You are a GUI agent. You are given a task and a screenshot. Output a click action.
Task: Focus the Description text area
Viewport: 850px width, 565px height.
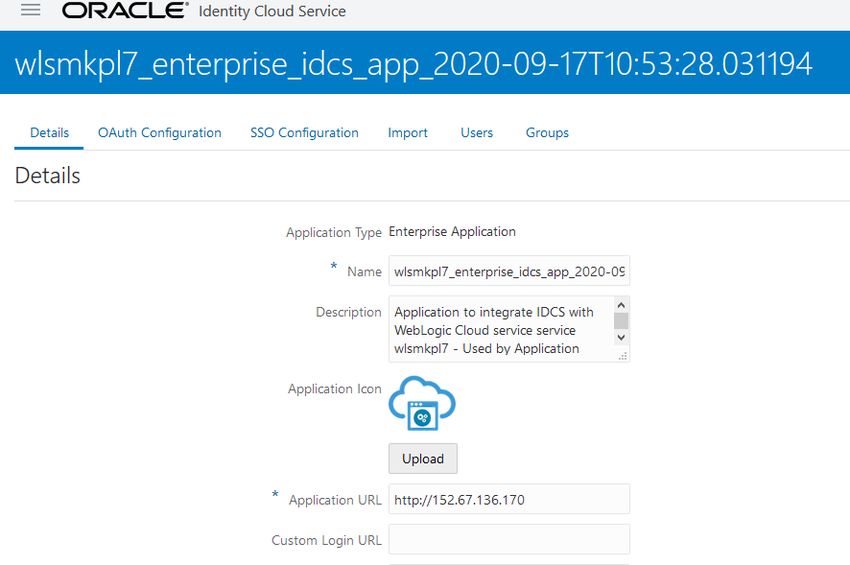[x=501, y=329]
